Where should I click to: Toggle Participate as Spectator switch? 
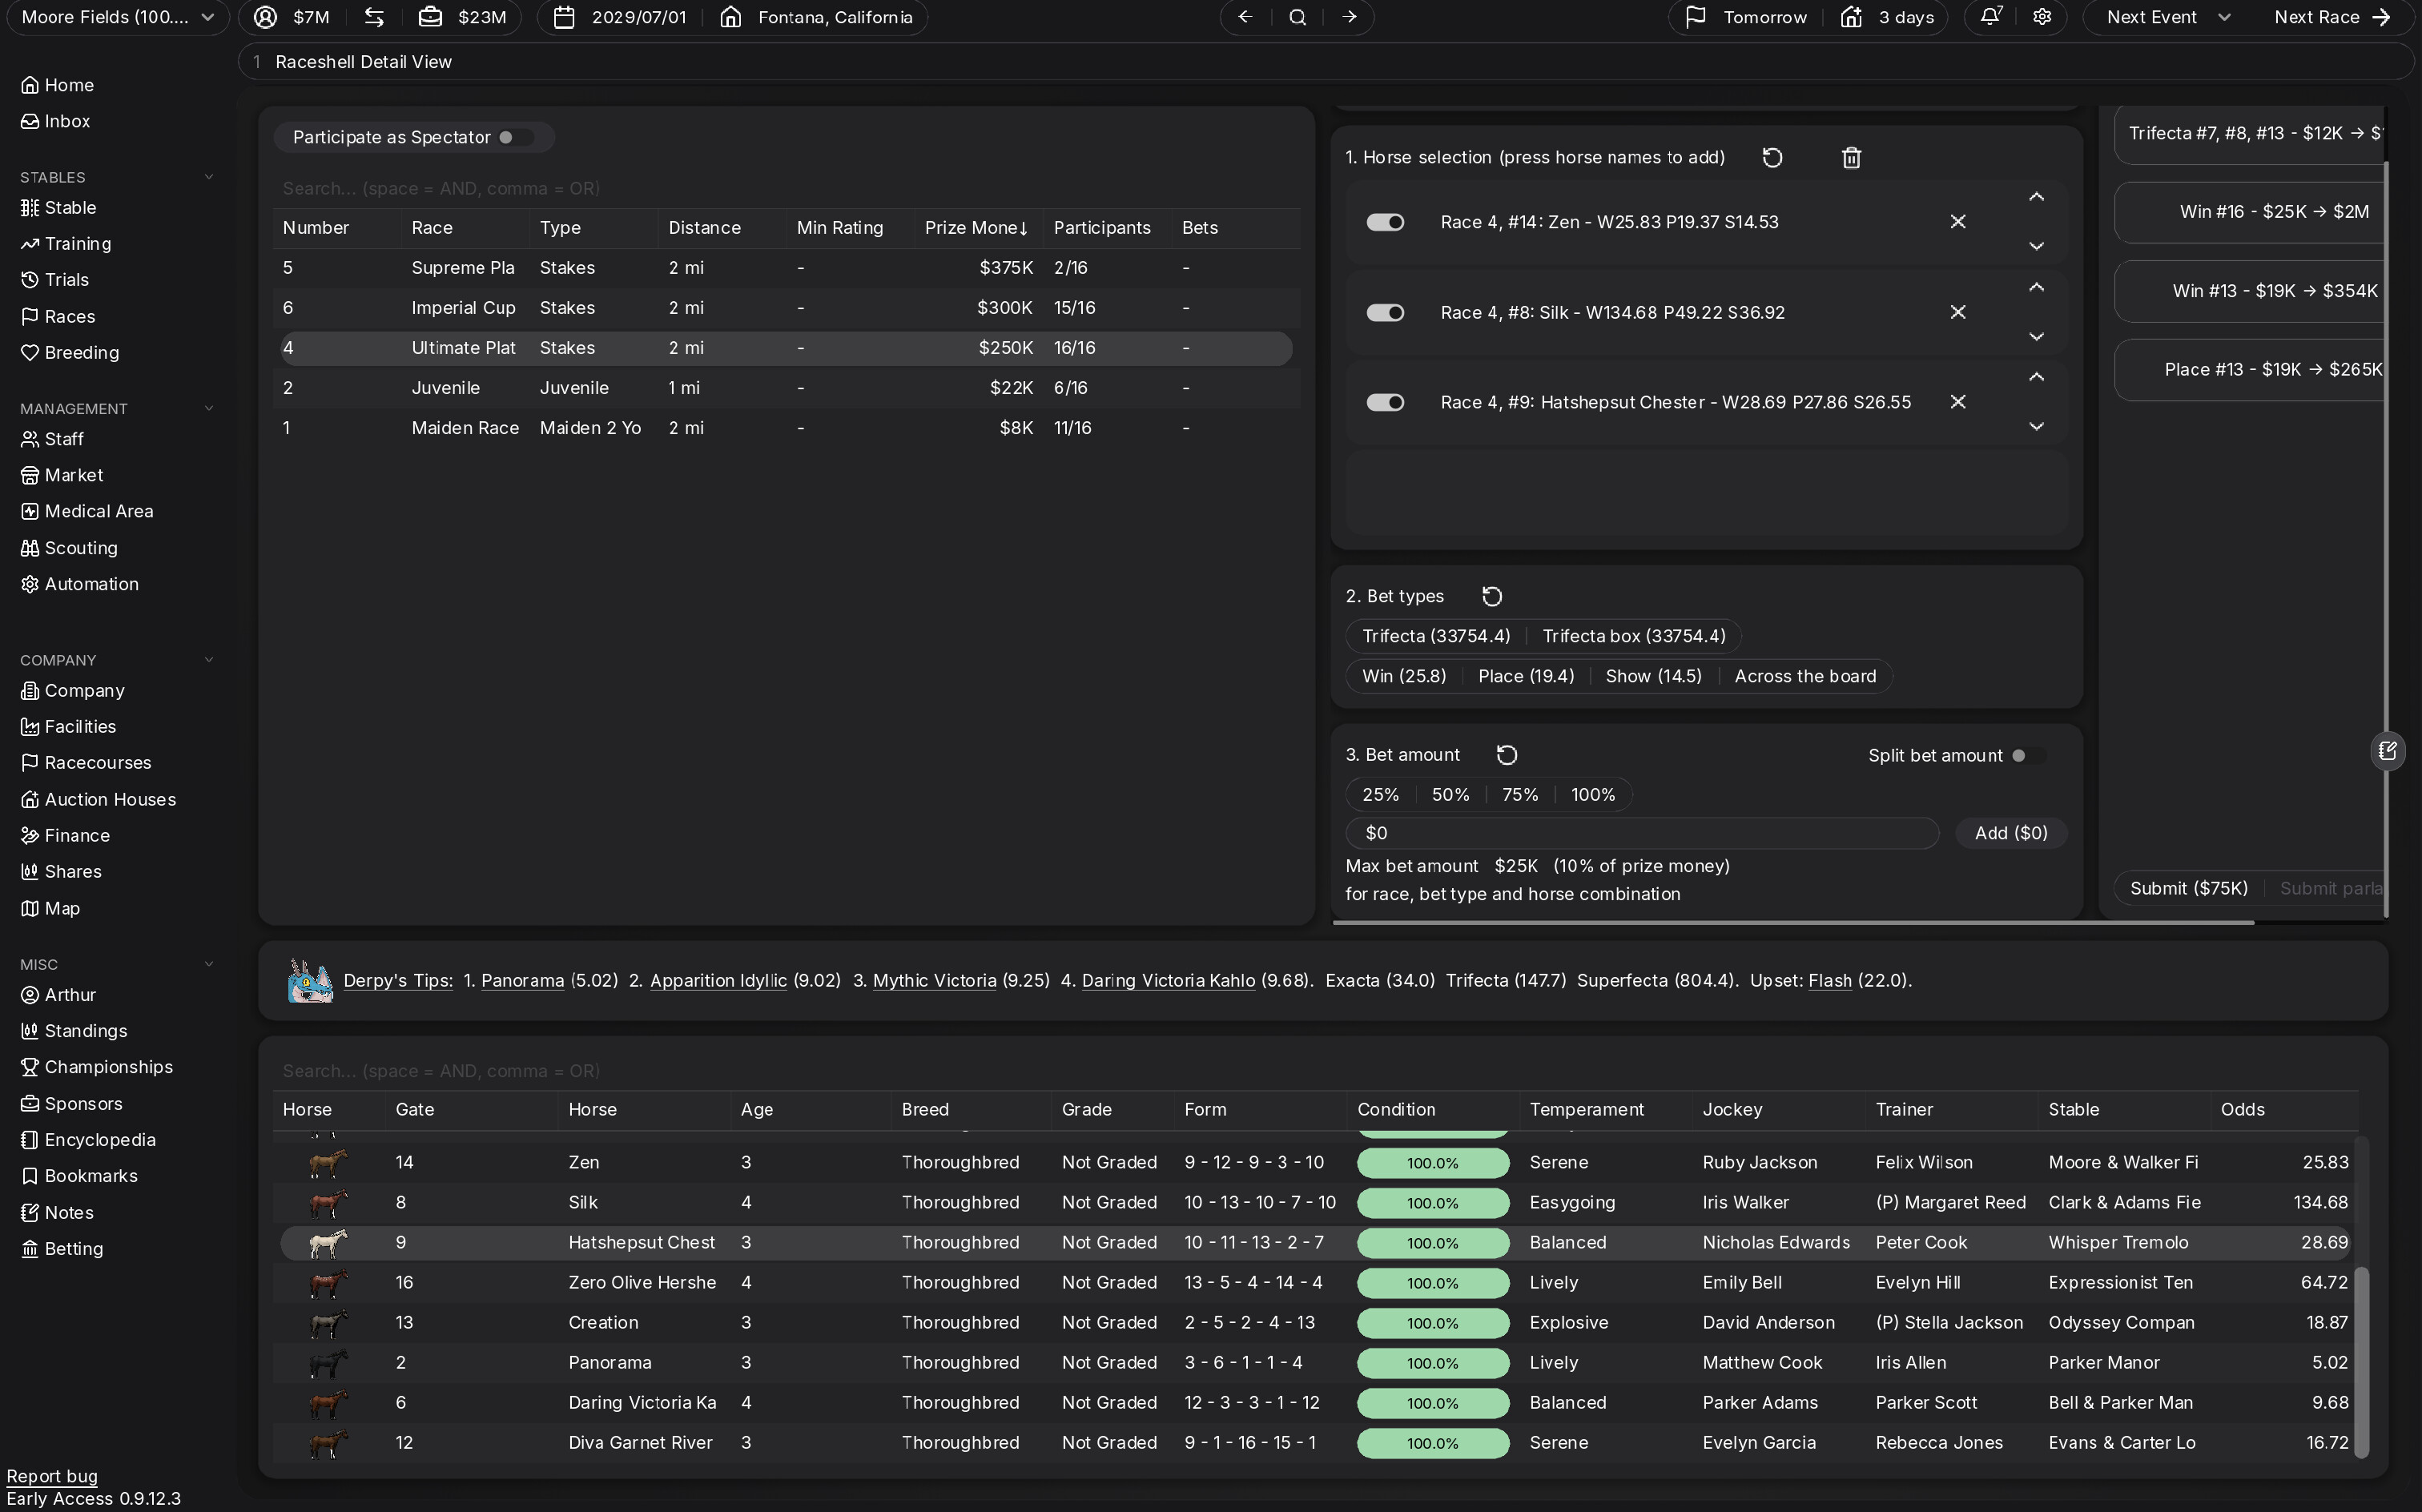516,137
